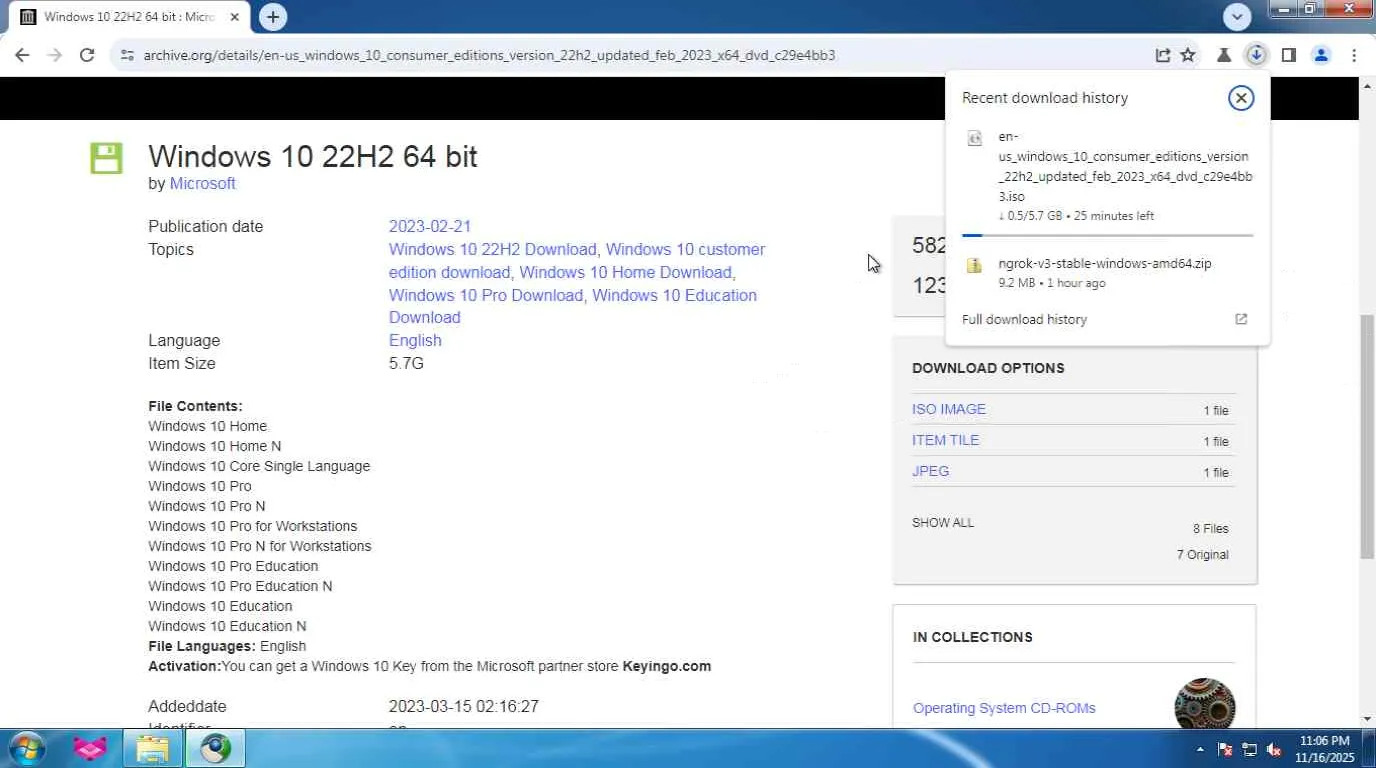This screenshot has width=1376, height=768.
Task: Open the profile avatar menu
Action: pyautogui.click(x=1321, y=55)
